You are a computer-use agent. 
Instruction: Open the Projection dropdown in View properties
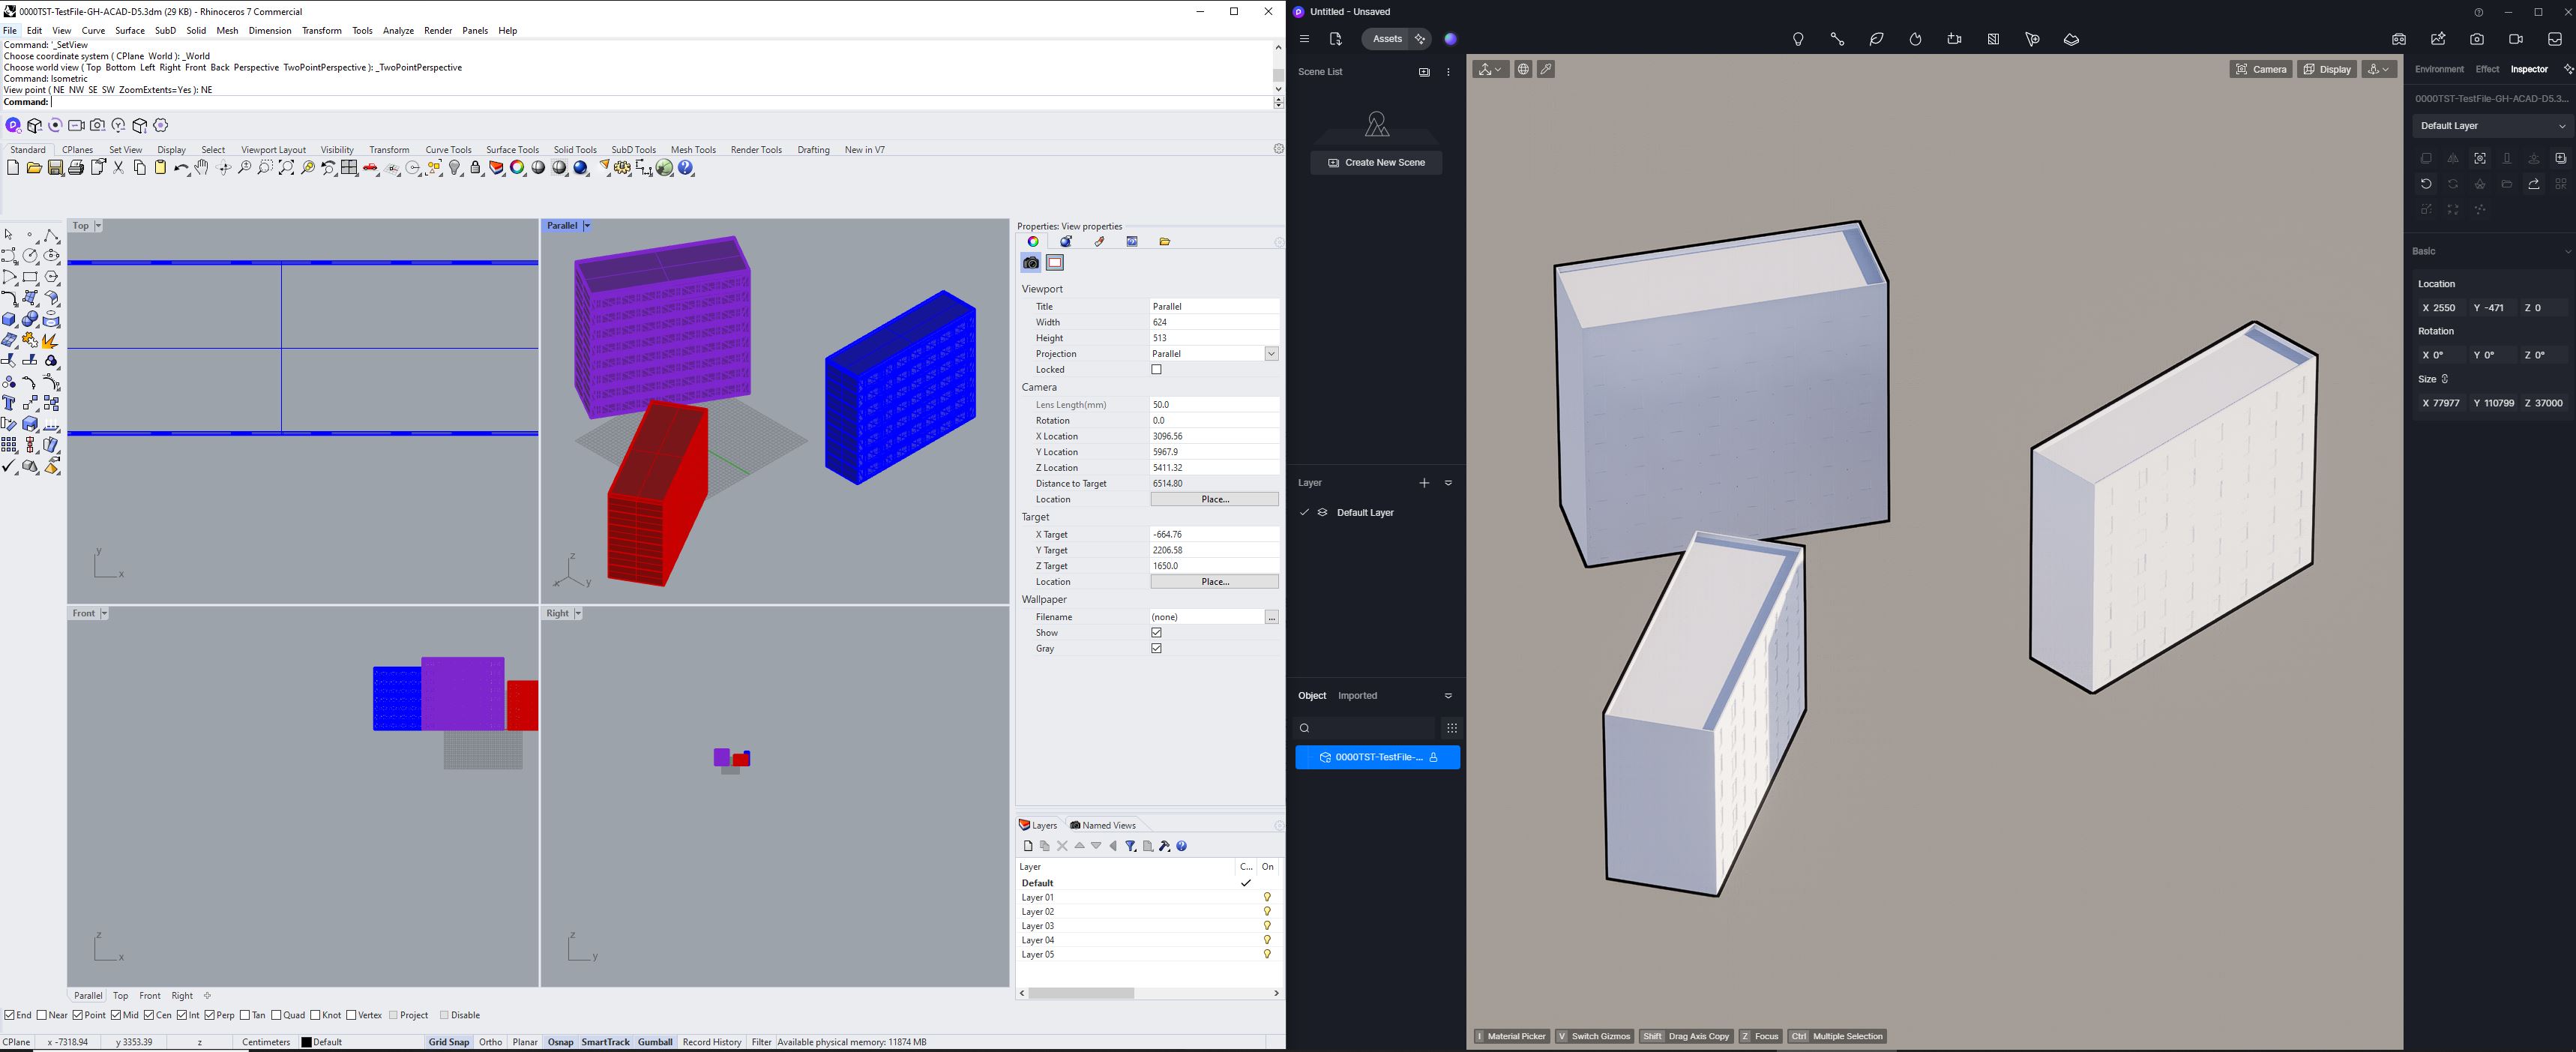tap(1271, 354)
